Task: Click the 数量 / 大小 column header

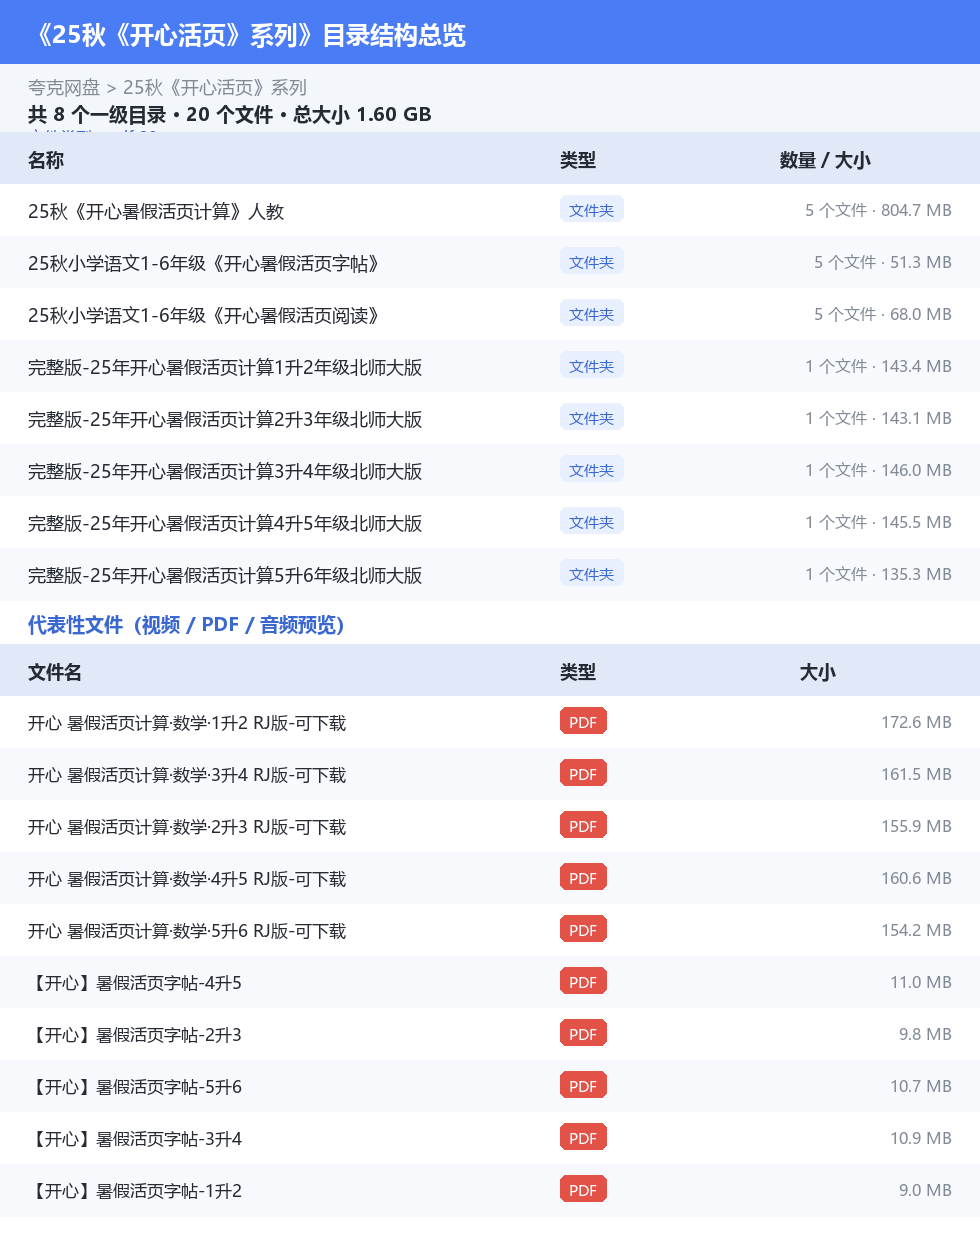Action: pyautogui.click(x=825, y=160)
